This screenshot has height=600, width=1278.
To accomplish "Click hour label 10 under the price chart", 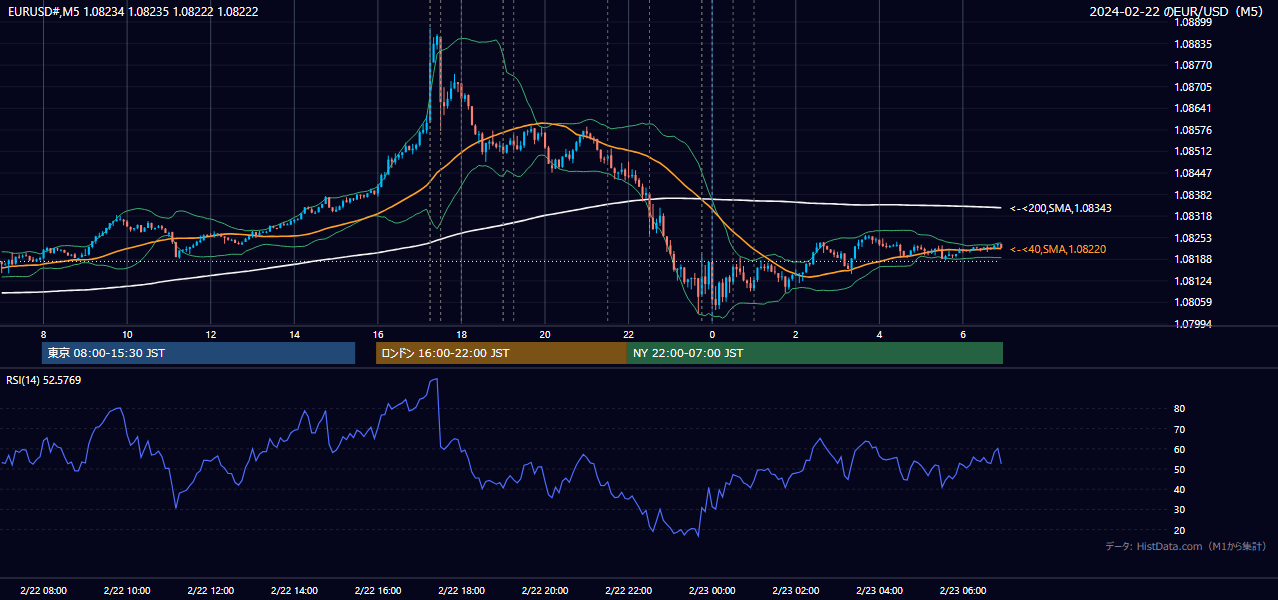I will point(127,334).
